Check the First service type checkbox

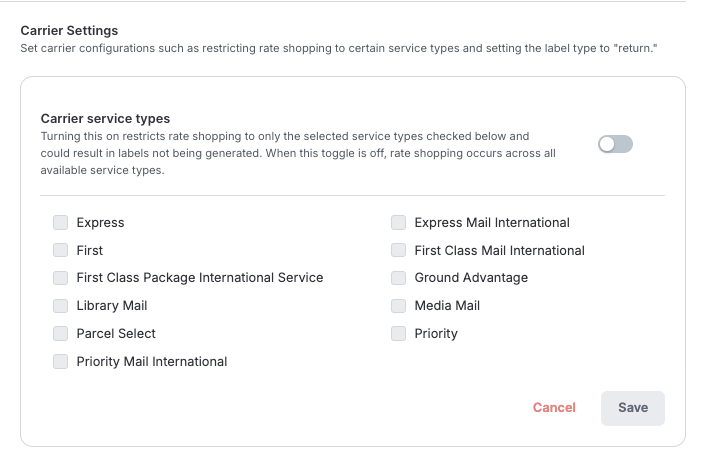coord(61,250)
